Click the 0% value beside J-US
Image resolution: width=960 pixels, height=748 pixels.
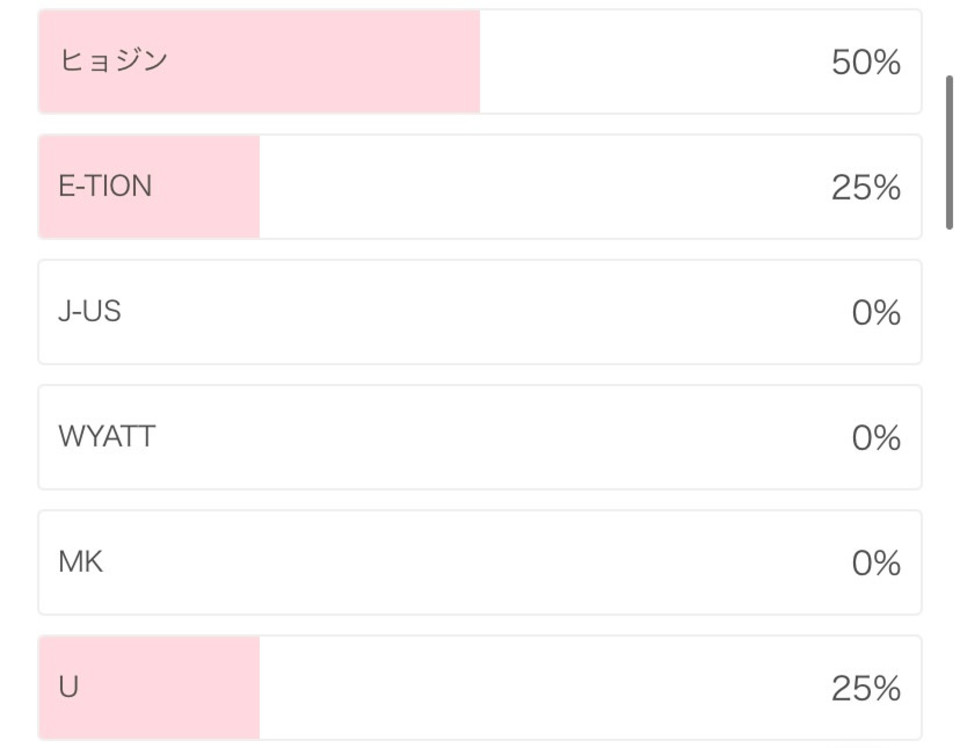[x=876, y=313]
